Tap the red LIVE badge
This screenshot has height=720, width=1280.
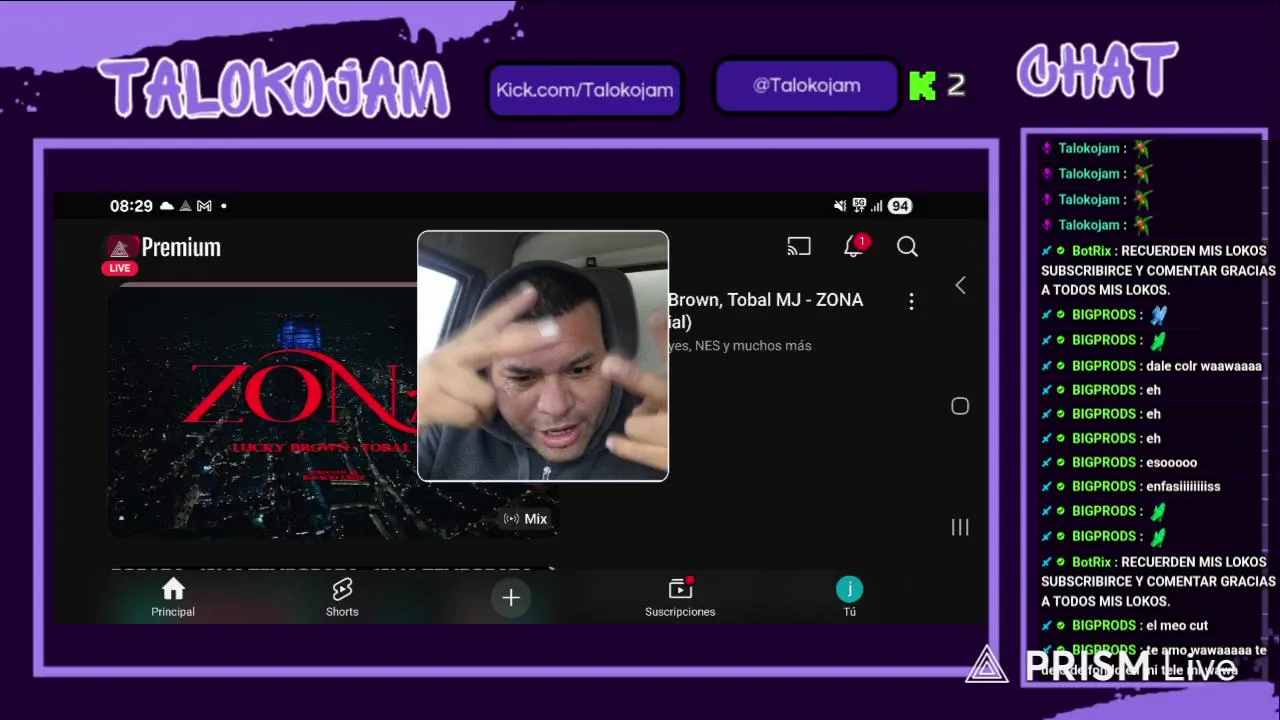pyautogui.click(x=119, y=268)
